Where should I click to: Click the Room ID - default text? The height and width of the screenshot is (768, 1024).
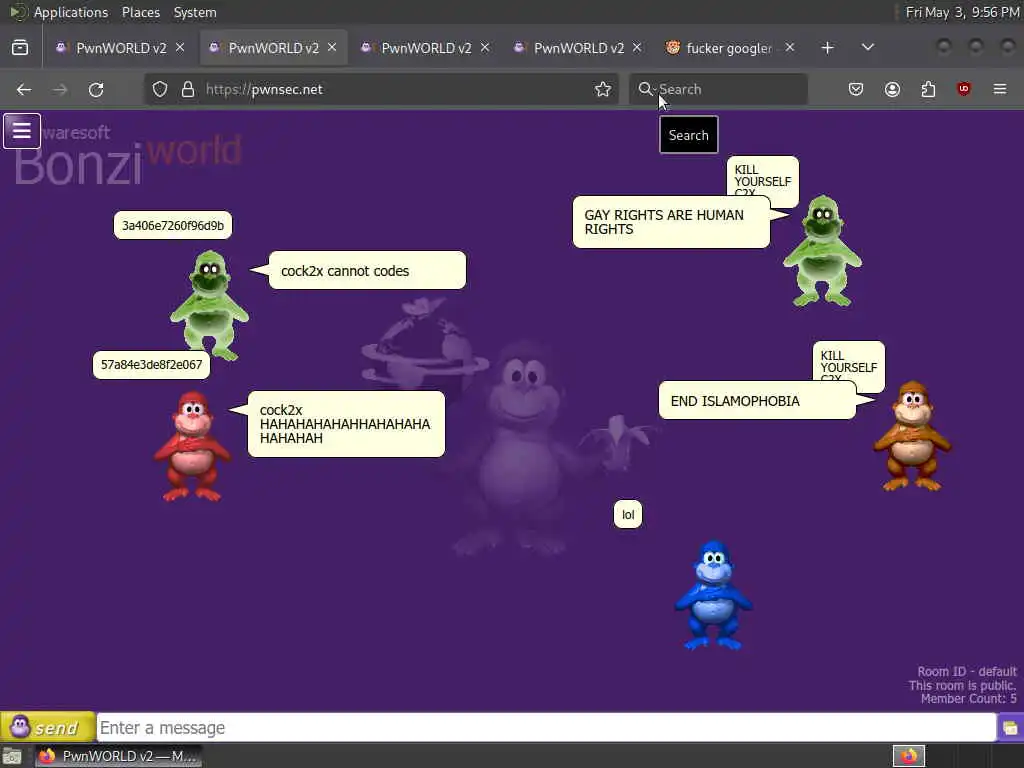coord(967,671)
